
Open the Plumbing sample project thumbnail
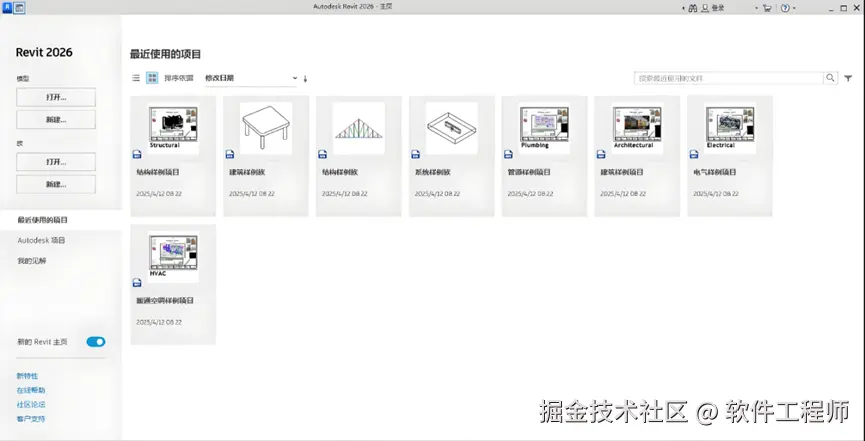pos(544,128)
